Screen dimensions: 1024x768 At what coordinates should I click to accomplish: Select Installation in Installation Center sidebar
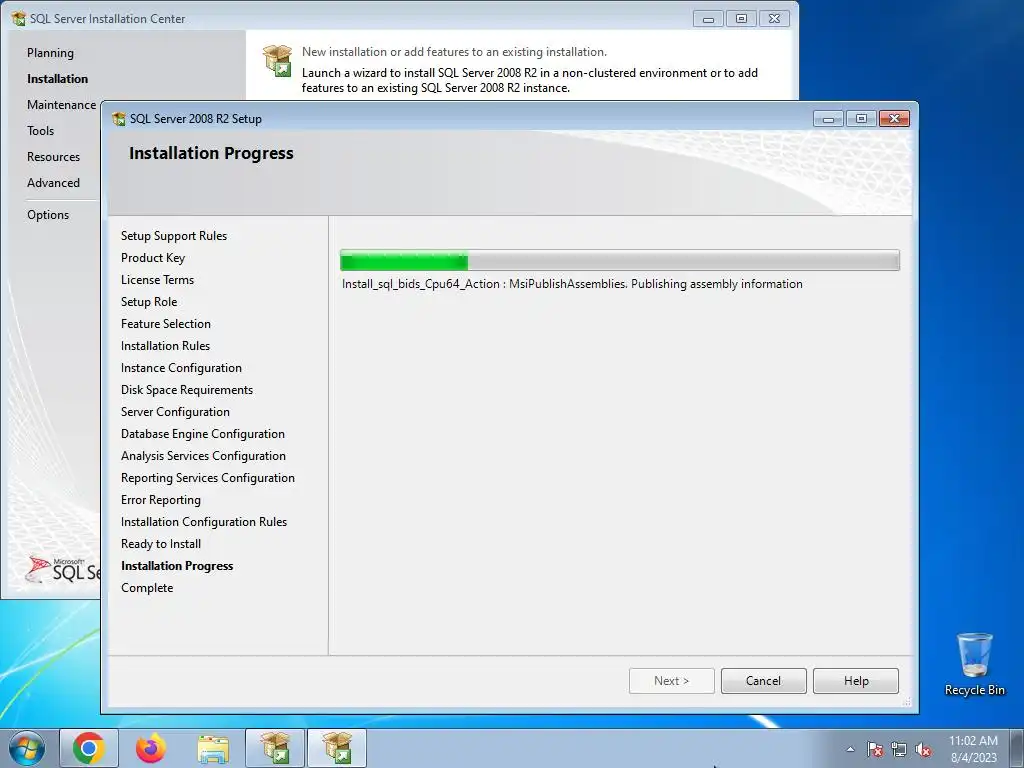pyautogui.click(x=57, y=79)
